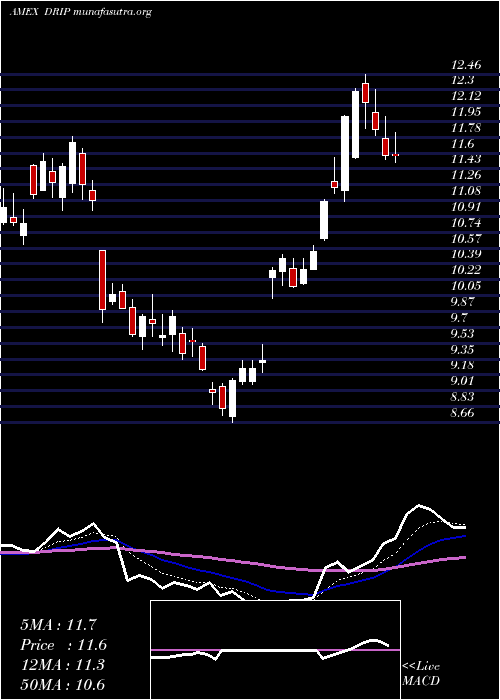Click inside the MACD inset chart box
The width and height of the screenshot is (500, 700).
[275, 650]
